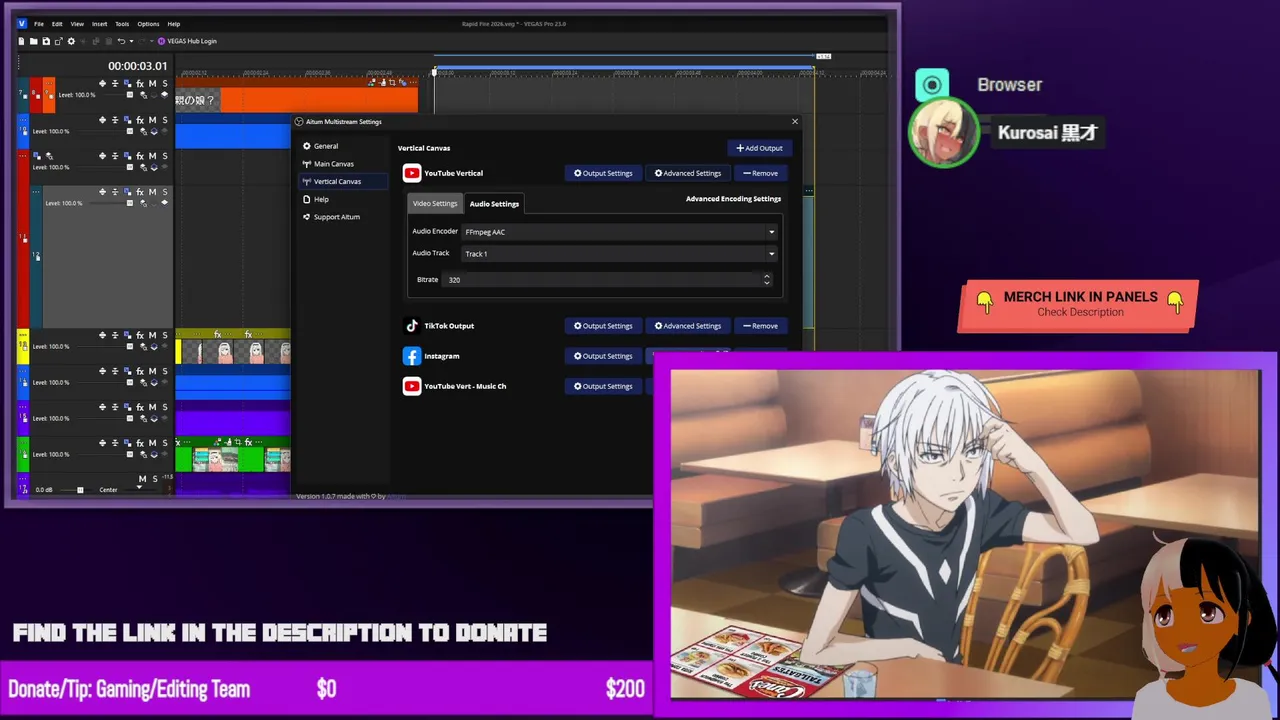This screenshot has width=1280, height=720.
Task: Mute the green video track
Action: click(152, 443)
